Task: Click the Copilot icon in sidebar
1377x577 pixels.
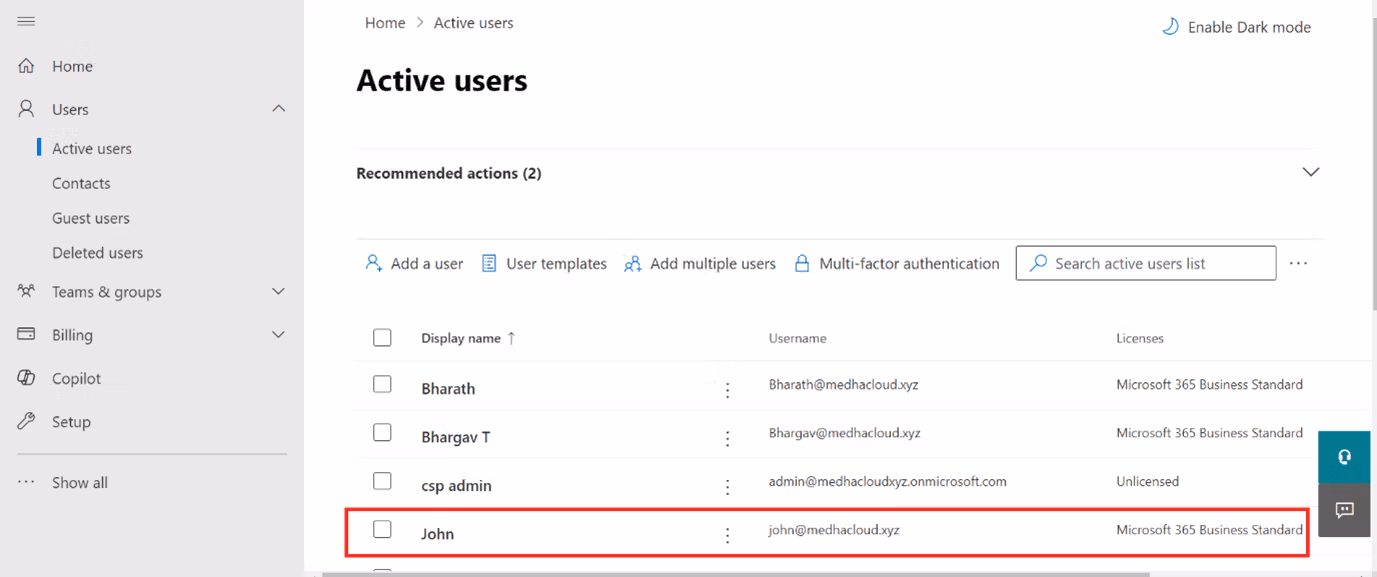Action: (27, 378)
